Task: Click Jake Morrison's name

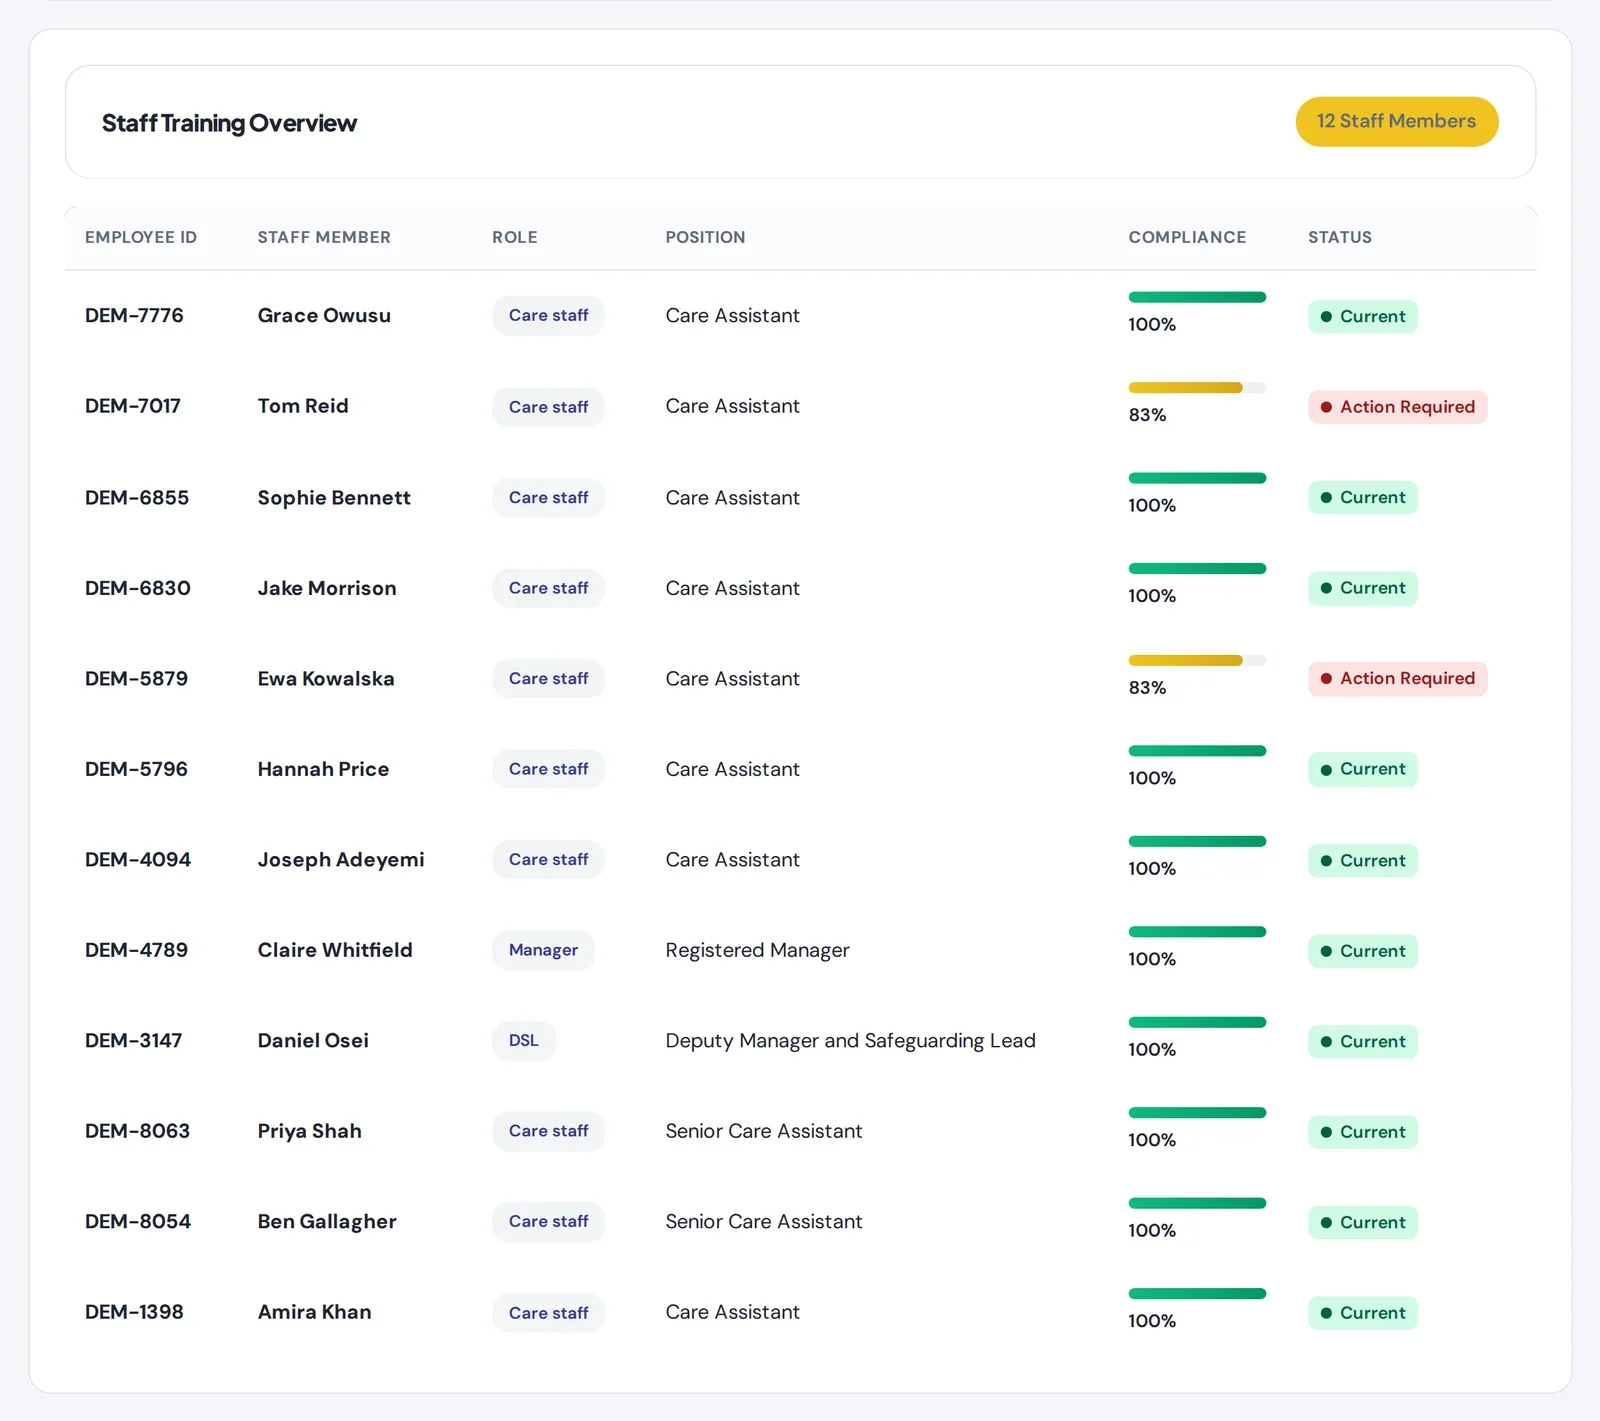Action: [327, 588]
